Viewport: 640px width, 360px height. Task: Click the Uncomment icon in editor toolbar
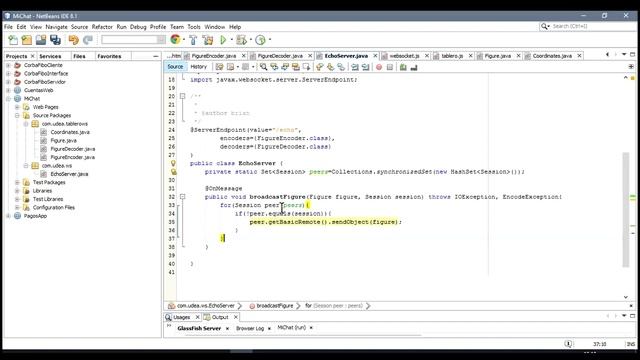[x=414, y=67]
